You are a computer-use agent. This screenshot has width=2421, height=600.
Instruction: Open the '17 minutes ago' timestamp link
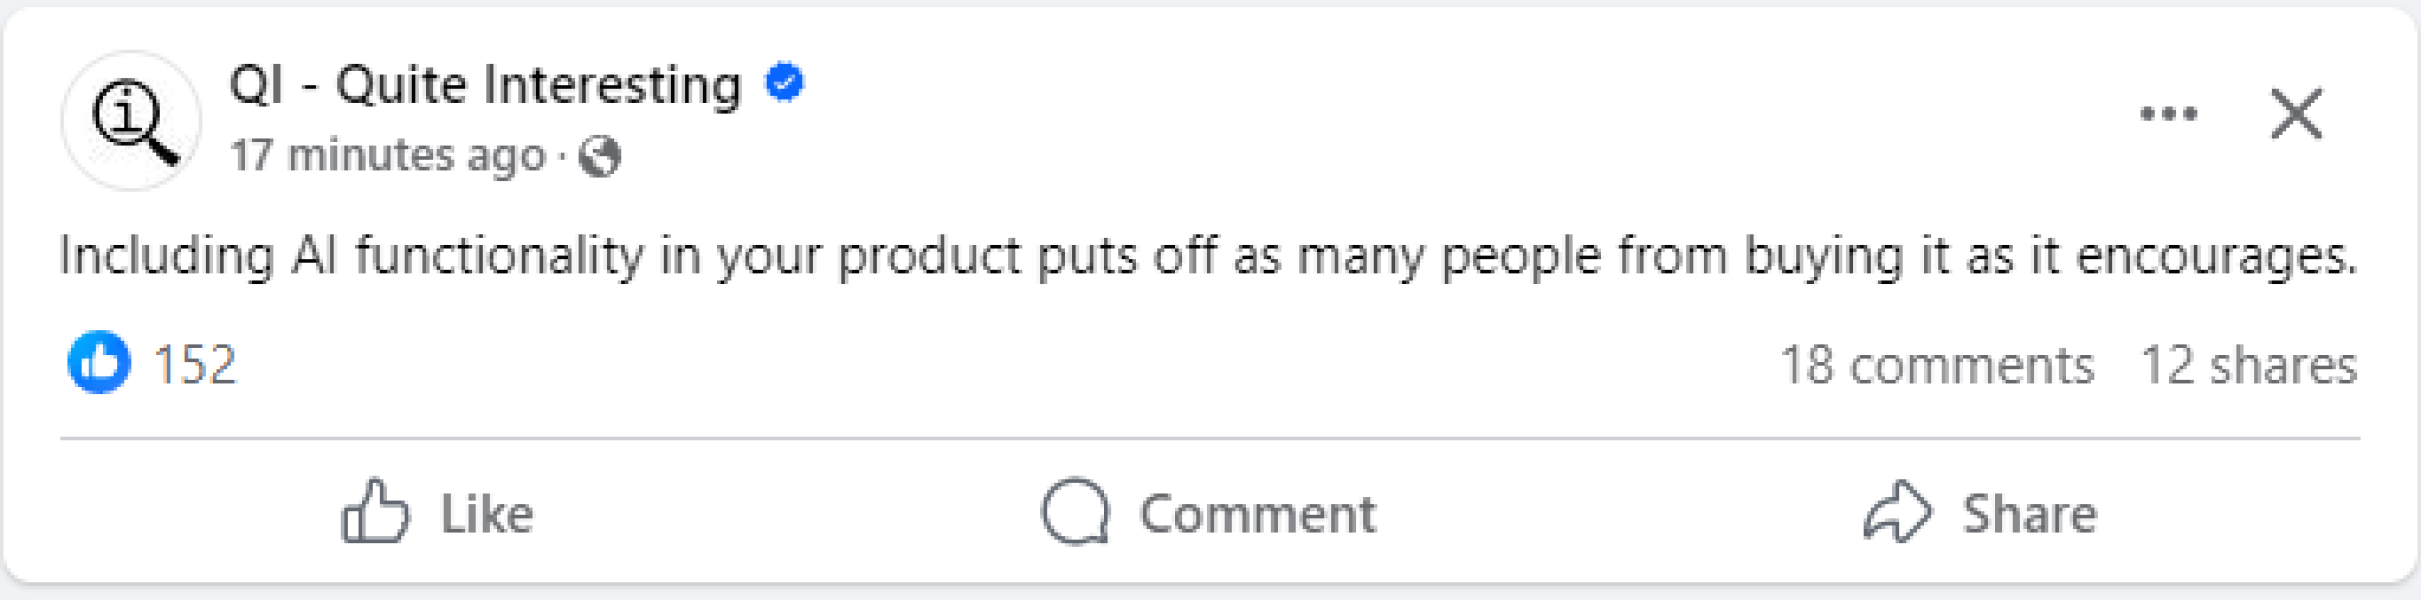387,156
